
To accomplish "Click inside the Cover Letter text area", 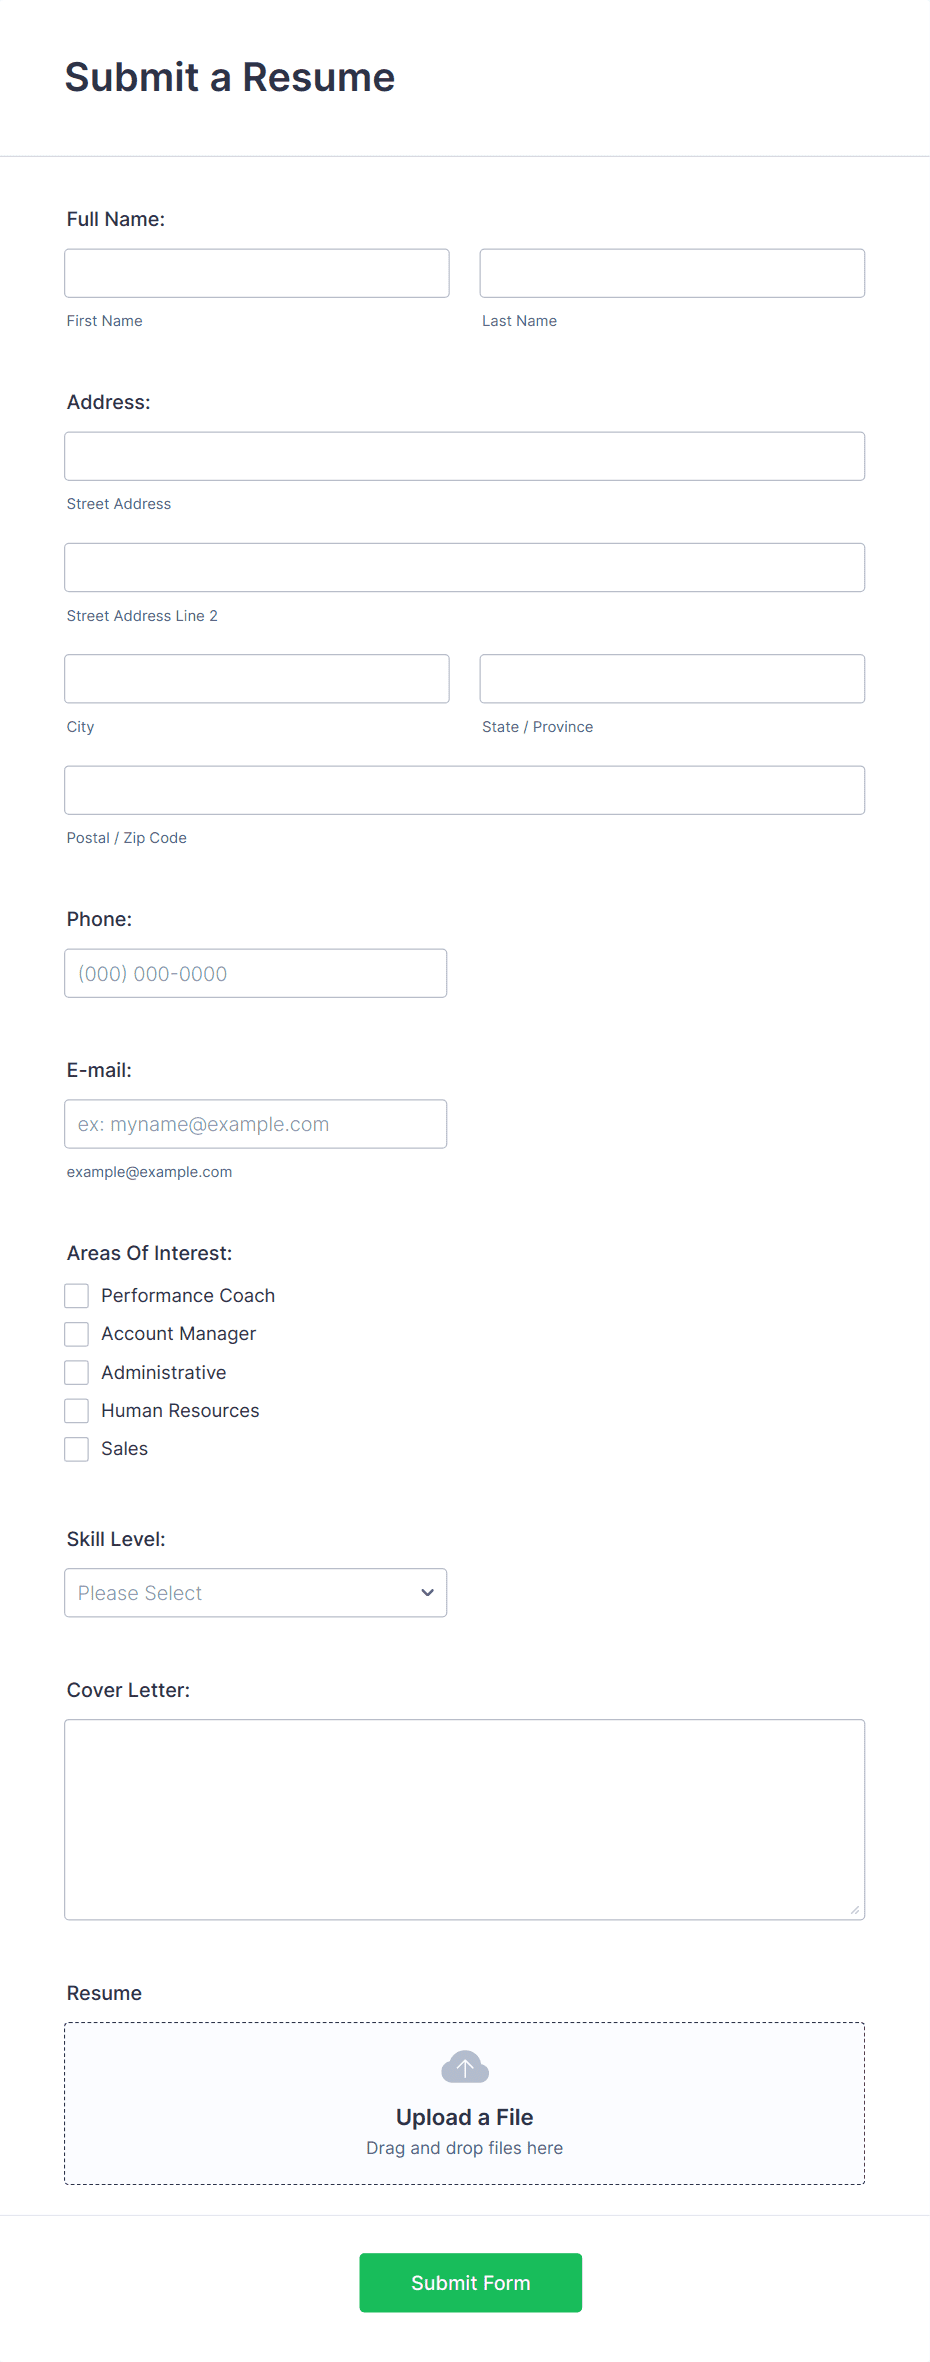I will point(464,1818).
